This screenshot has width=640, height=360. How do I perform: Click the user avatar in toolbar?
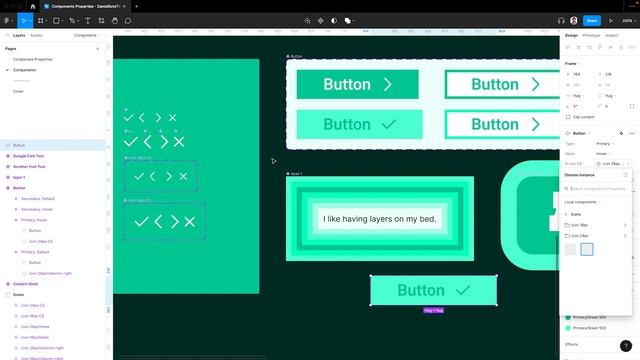(x=574, y=20)
